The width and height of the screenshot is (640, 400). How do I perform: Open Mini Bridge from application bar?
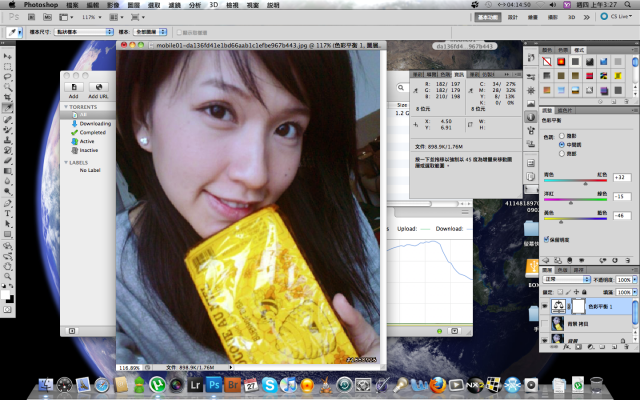click(x=47, y=17)
